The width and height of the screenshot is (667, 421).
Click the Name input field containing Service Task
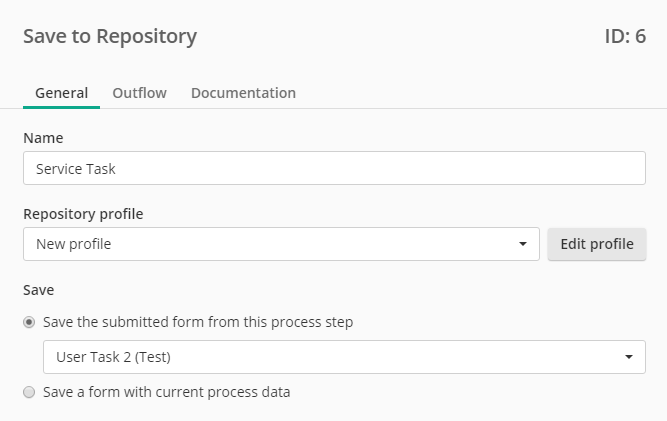point(334,168)
